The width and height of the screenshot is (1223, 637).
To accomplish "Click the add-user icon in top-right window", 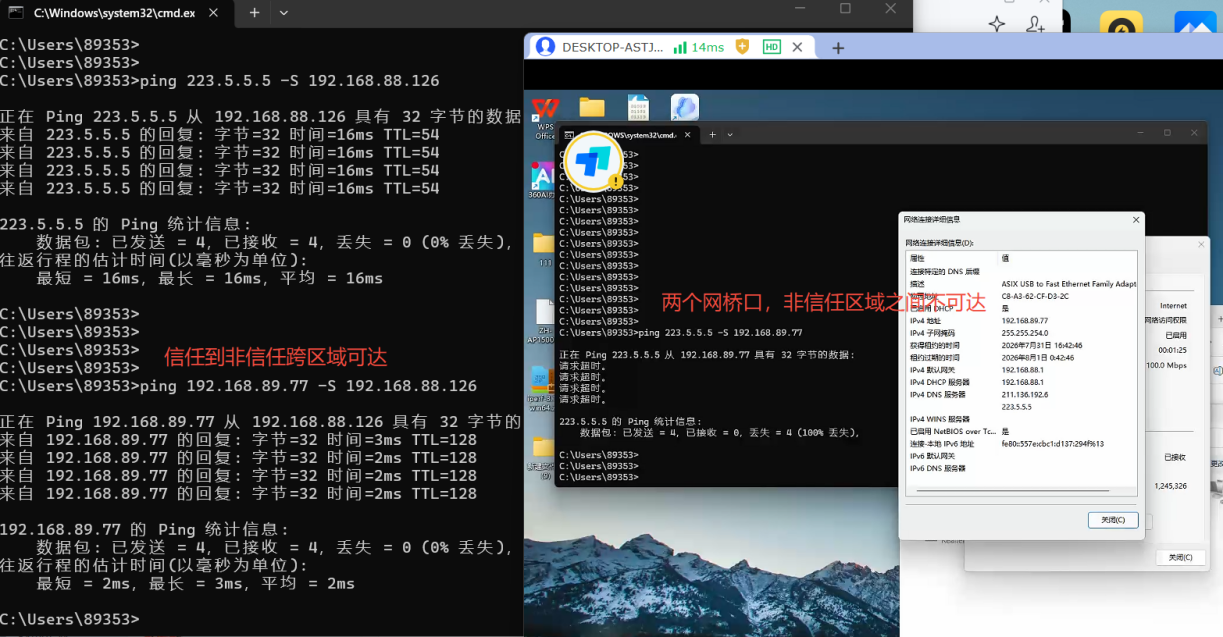I will (x=1035, y=25).
